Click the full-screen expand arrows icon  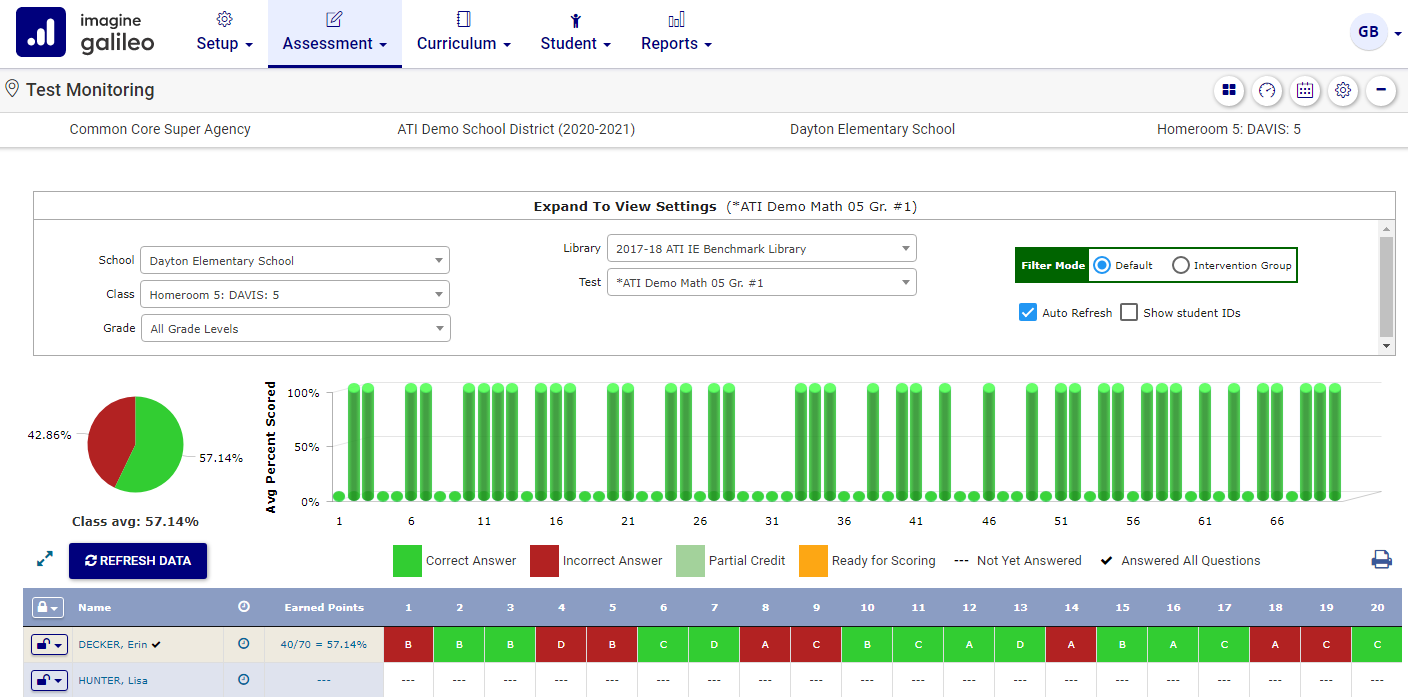click(x=45, y=560)
